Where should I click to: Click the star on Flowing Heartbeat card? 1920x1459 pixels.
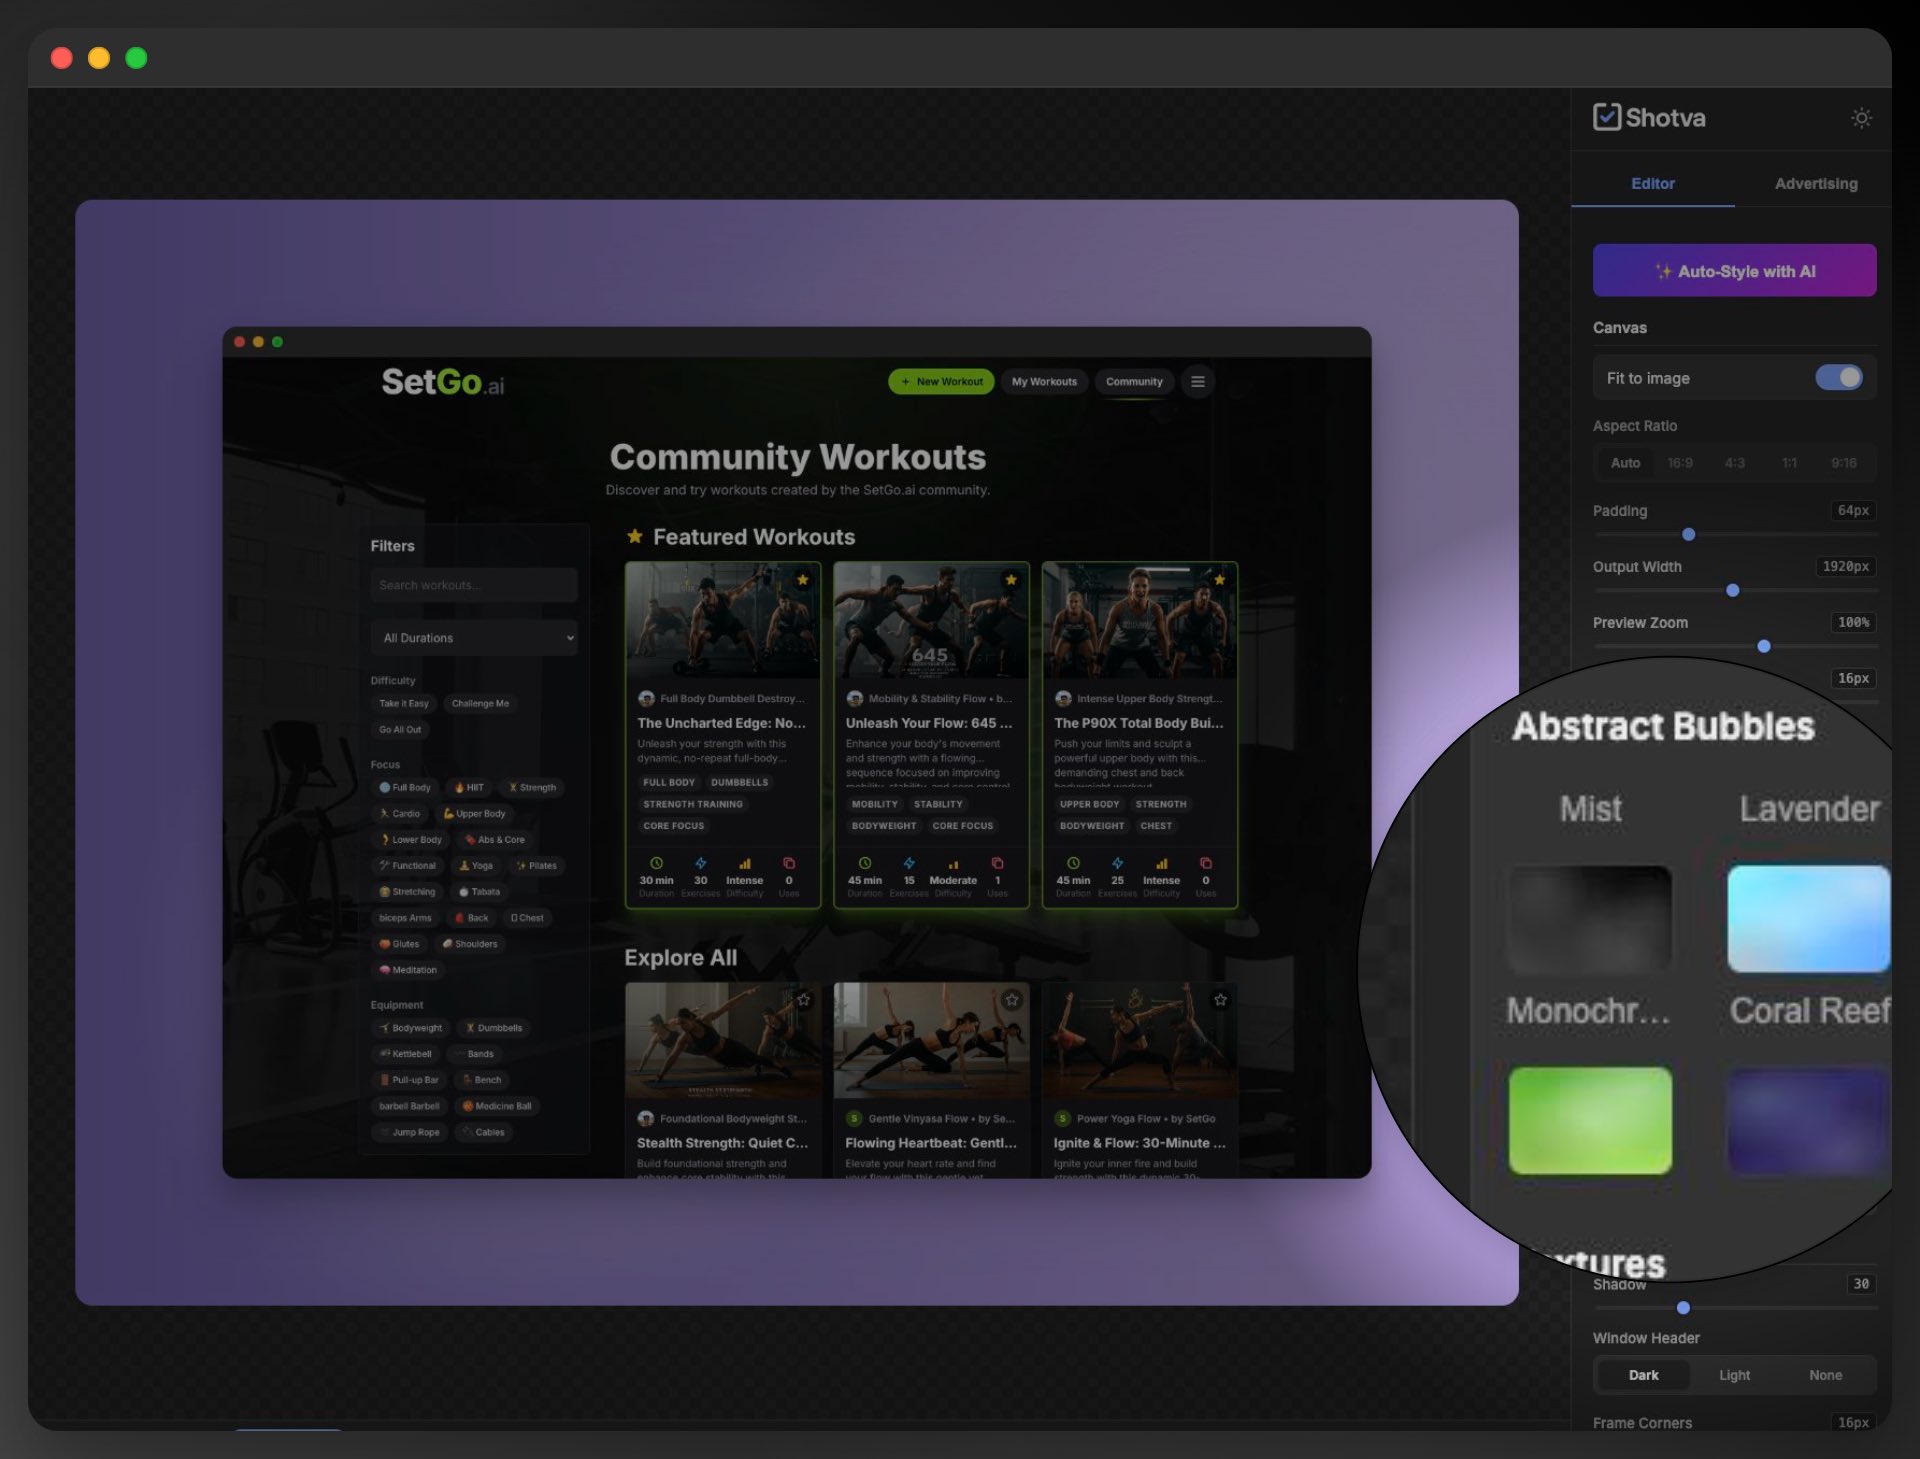tap(1012, 1000)
